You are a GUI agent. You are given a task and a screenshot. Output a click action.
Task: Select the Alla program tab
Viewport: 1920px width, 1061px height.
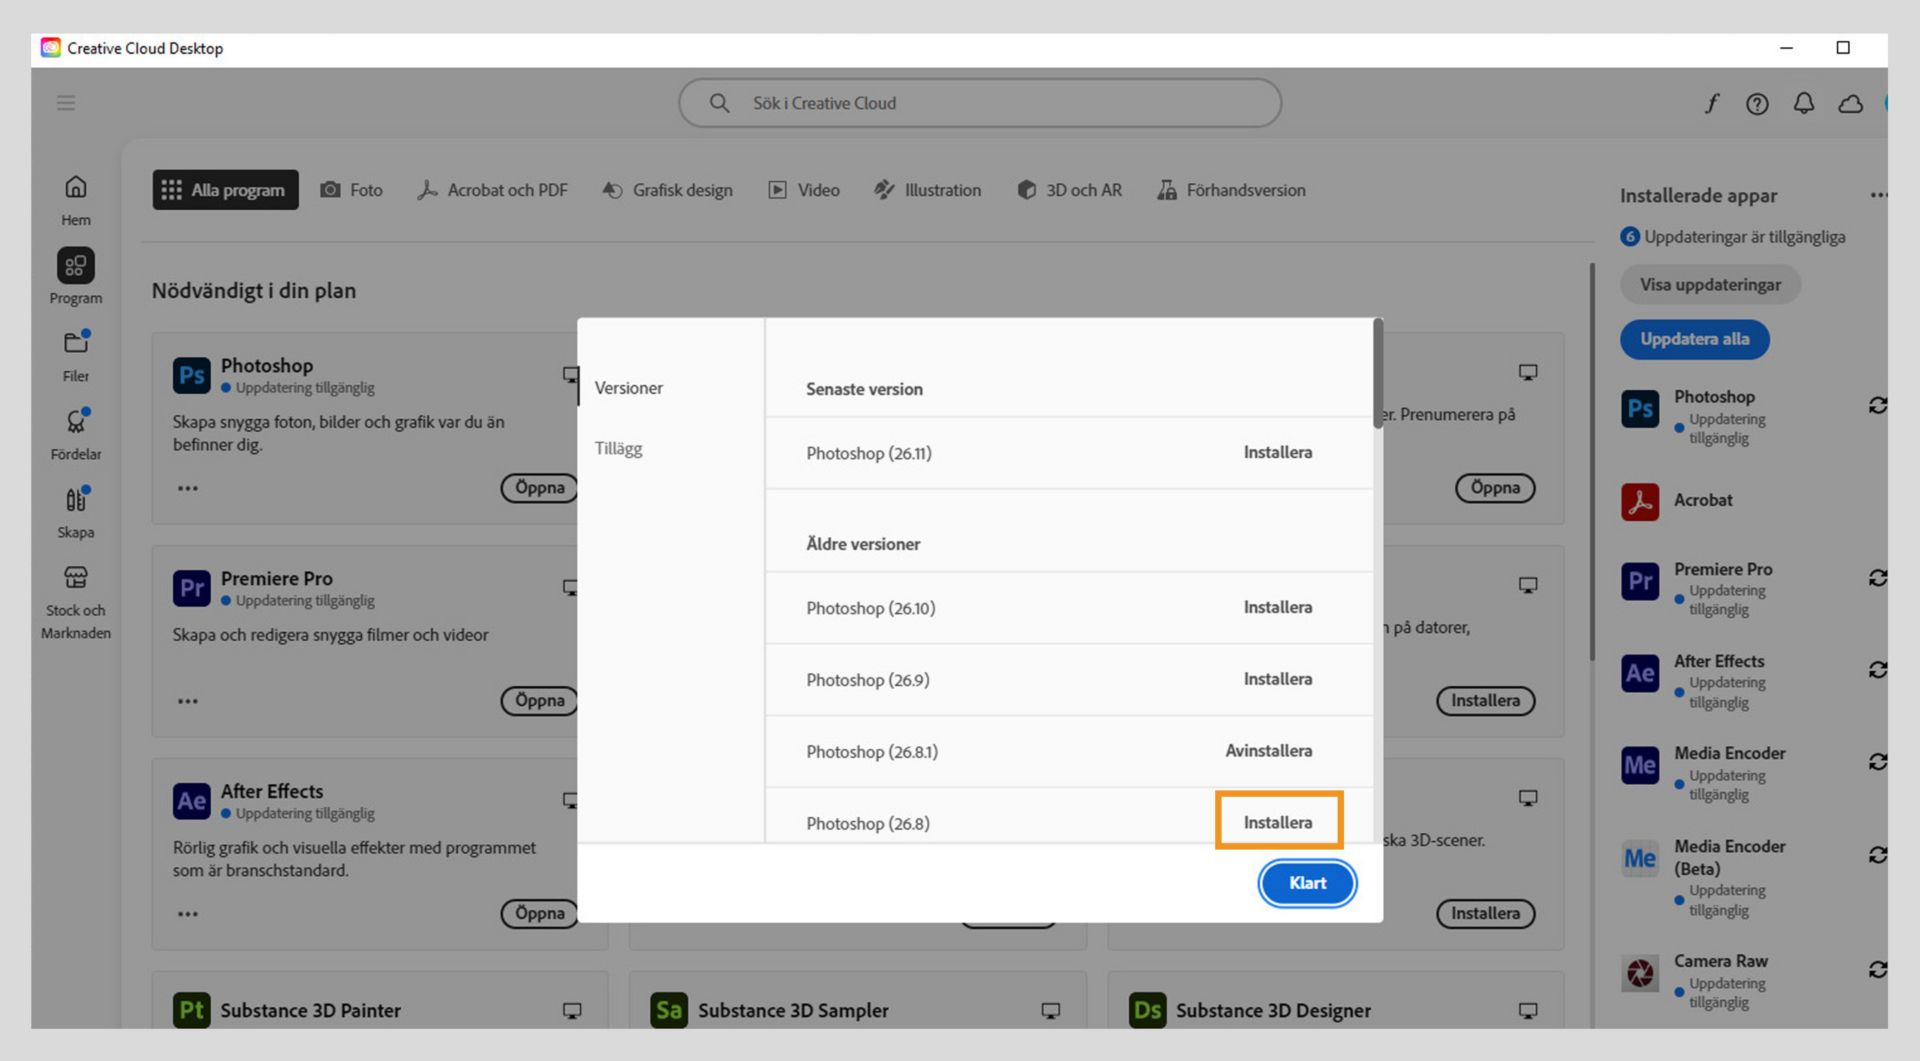(225, 190)
